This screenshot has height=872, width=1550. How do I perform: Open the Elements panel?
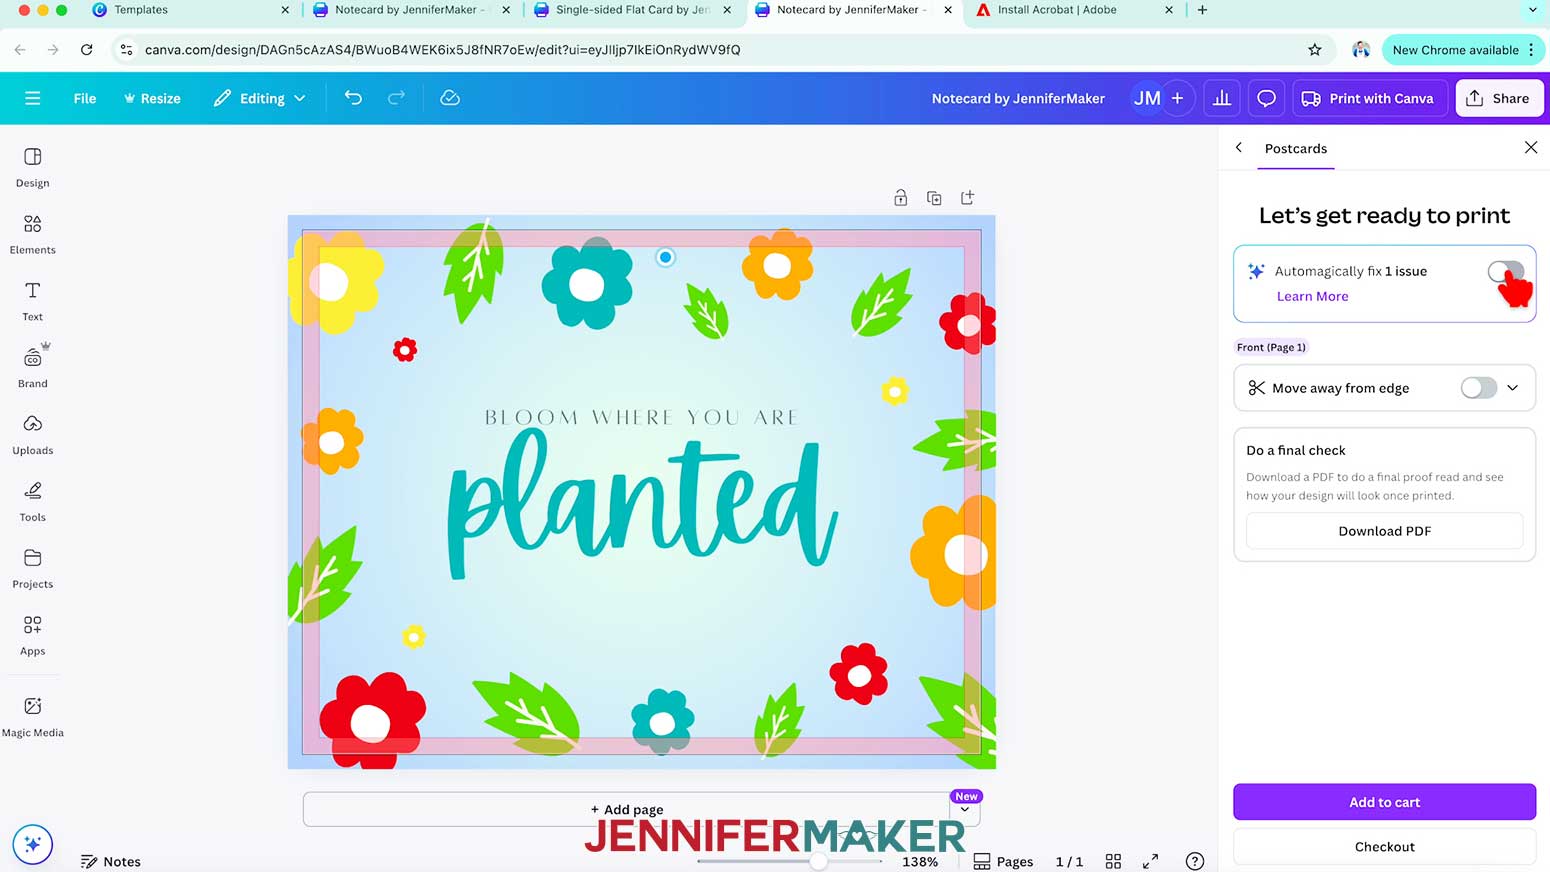(x=32, y=234)
